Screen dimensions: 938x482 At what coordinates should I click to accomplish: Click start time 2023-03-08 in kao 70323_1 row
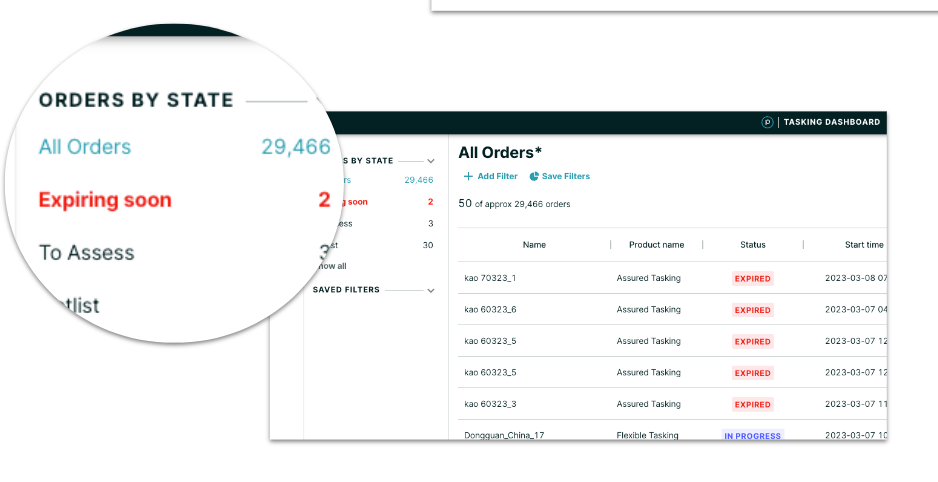(855, 278)
